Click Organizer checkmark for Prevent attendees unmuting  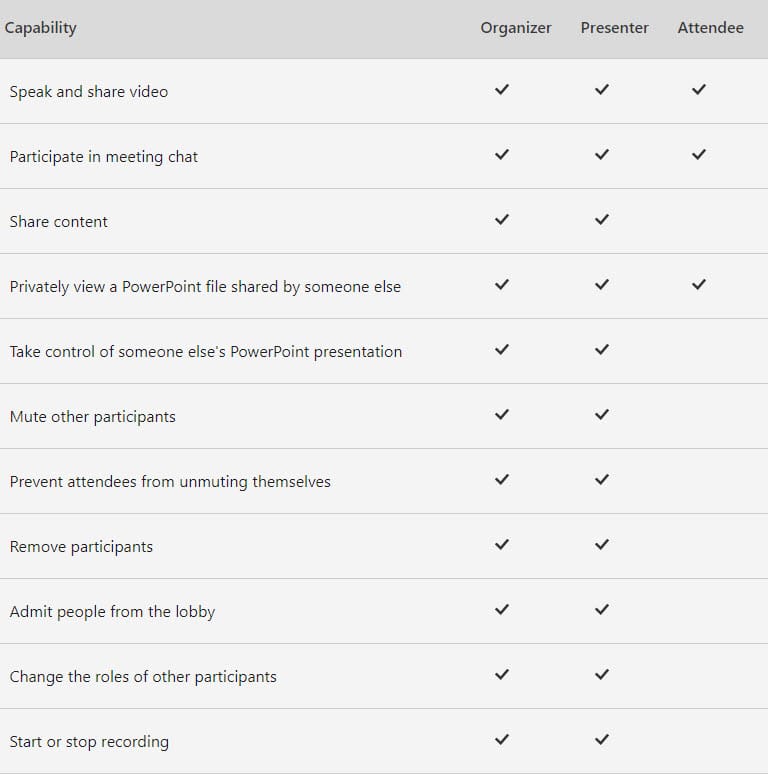(x=502, y=480)
